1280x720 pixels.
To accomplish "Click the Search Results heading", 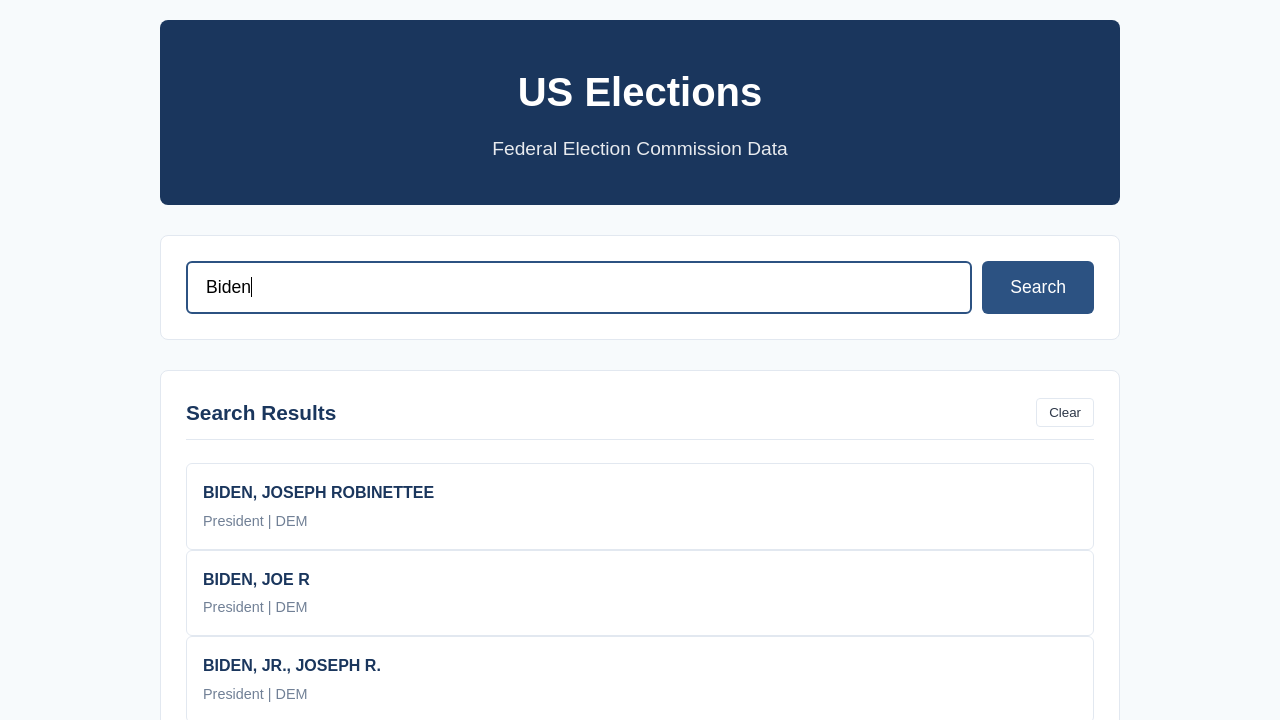I will 261,413.
